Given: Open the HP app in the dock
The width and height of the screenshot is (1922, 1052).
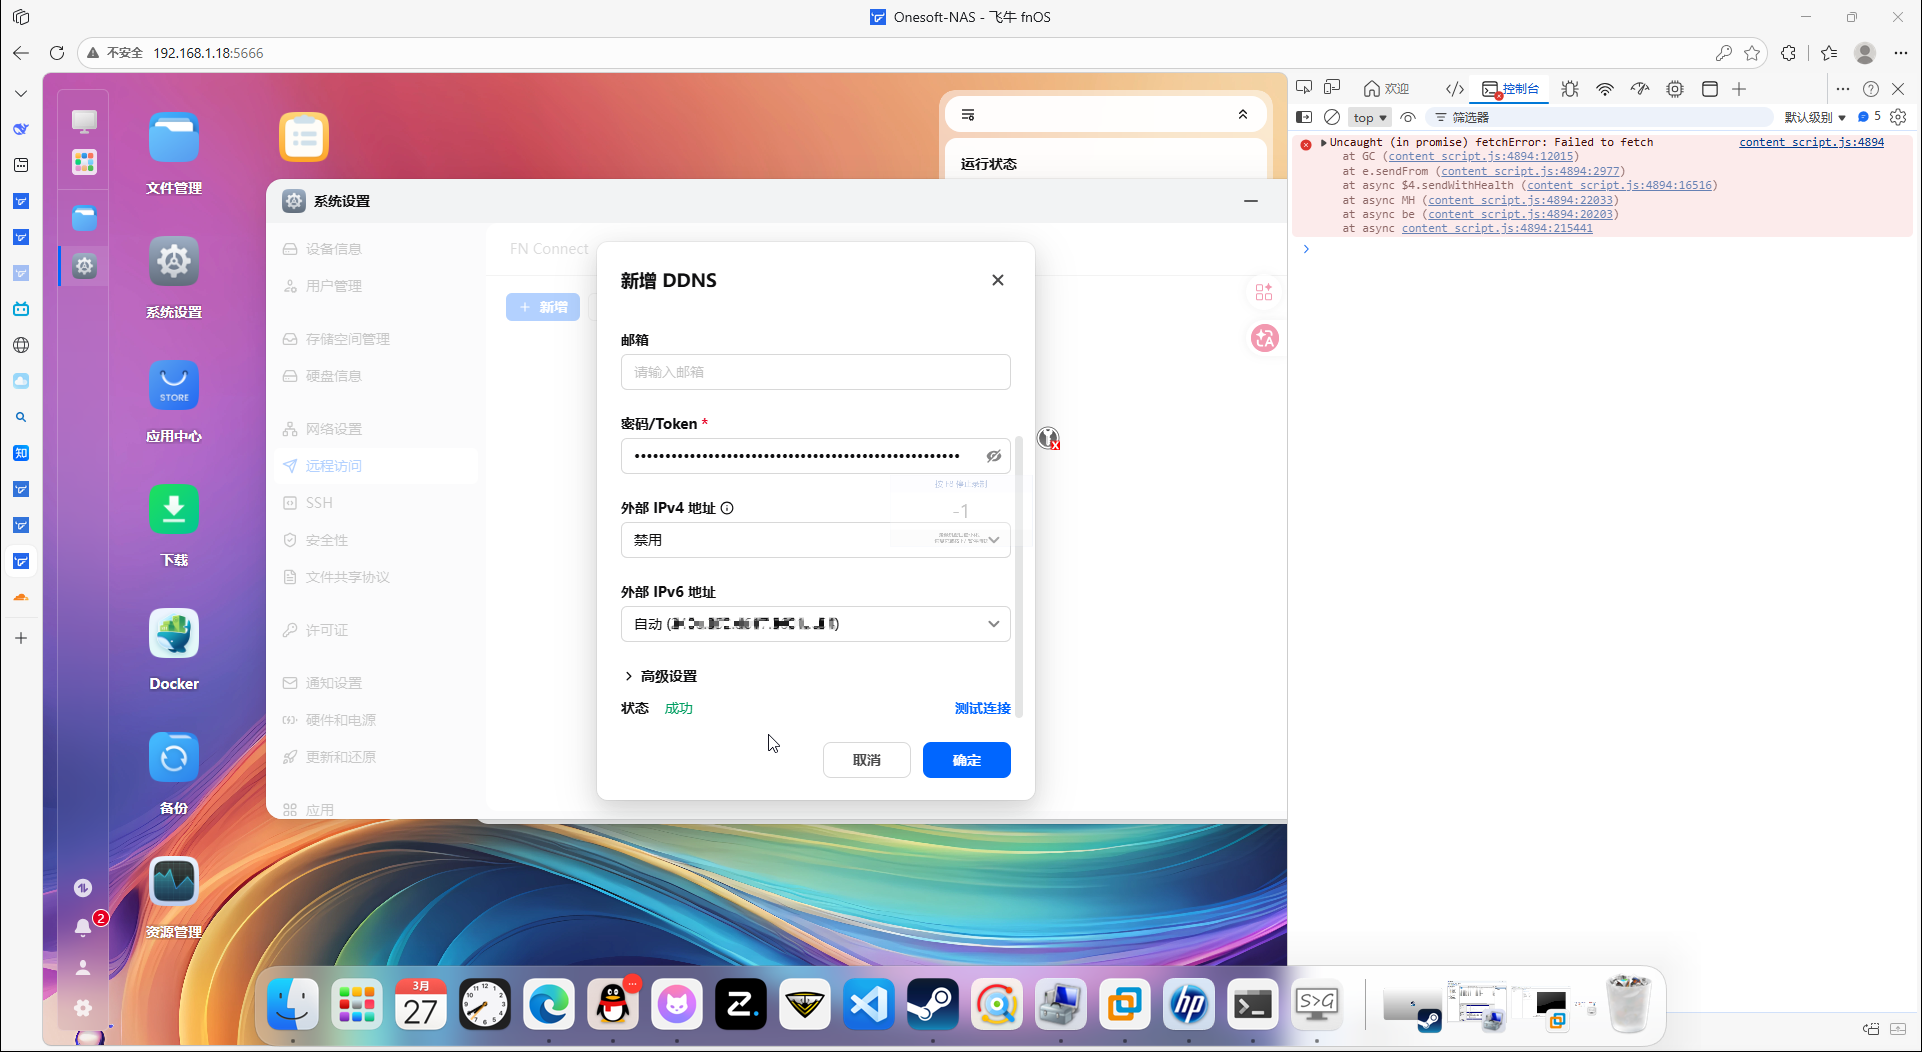Looking at the screenshot, I should pos(1189,1004).
